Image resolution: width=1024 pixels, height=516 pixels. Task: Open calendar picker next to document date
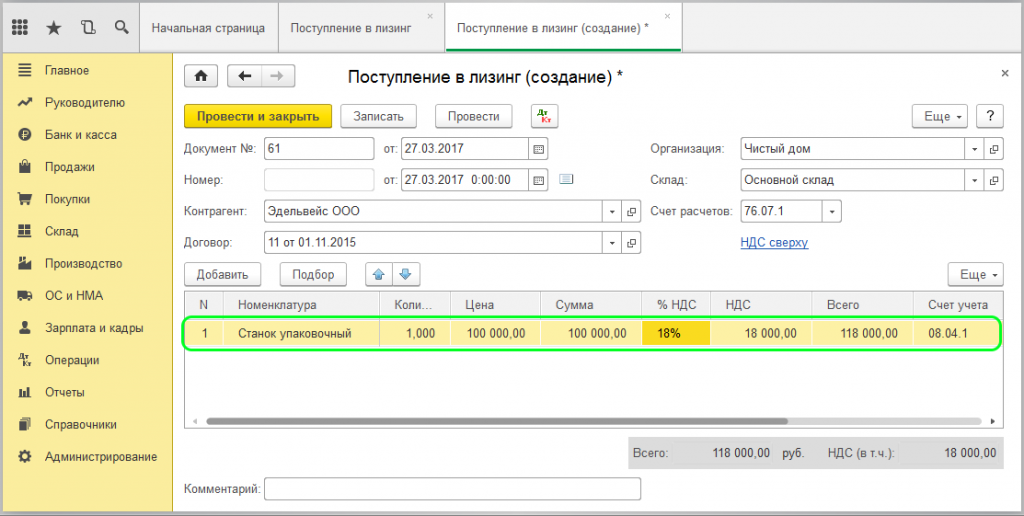(x=539, y=149)
